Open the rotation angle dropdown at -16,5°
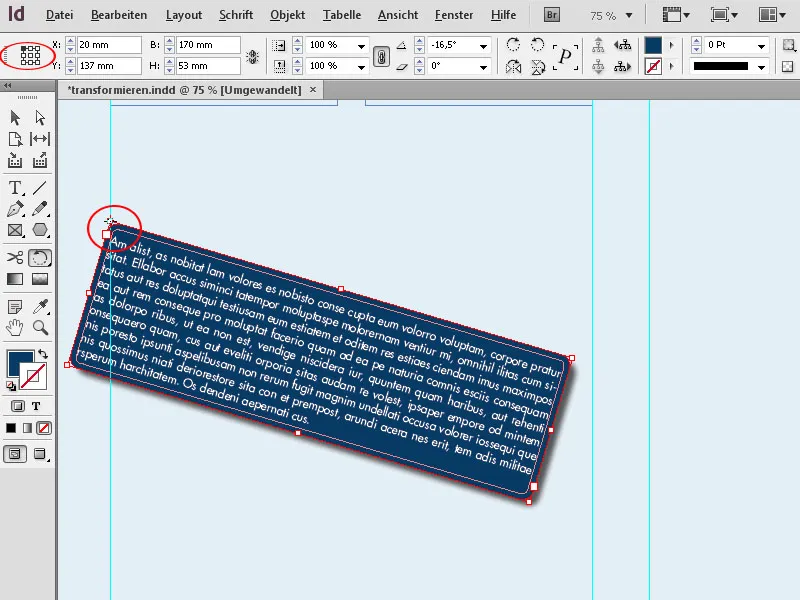Image resolution: width=800 pixels, height=600 pixels. (483, 45)
